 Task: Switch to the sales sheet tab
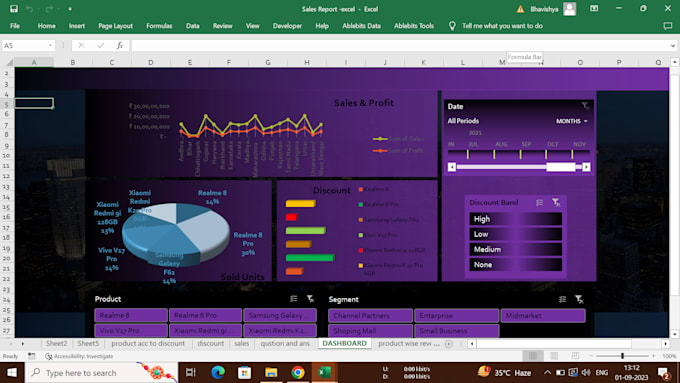(242, 344)
